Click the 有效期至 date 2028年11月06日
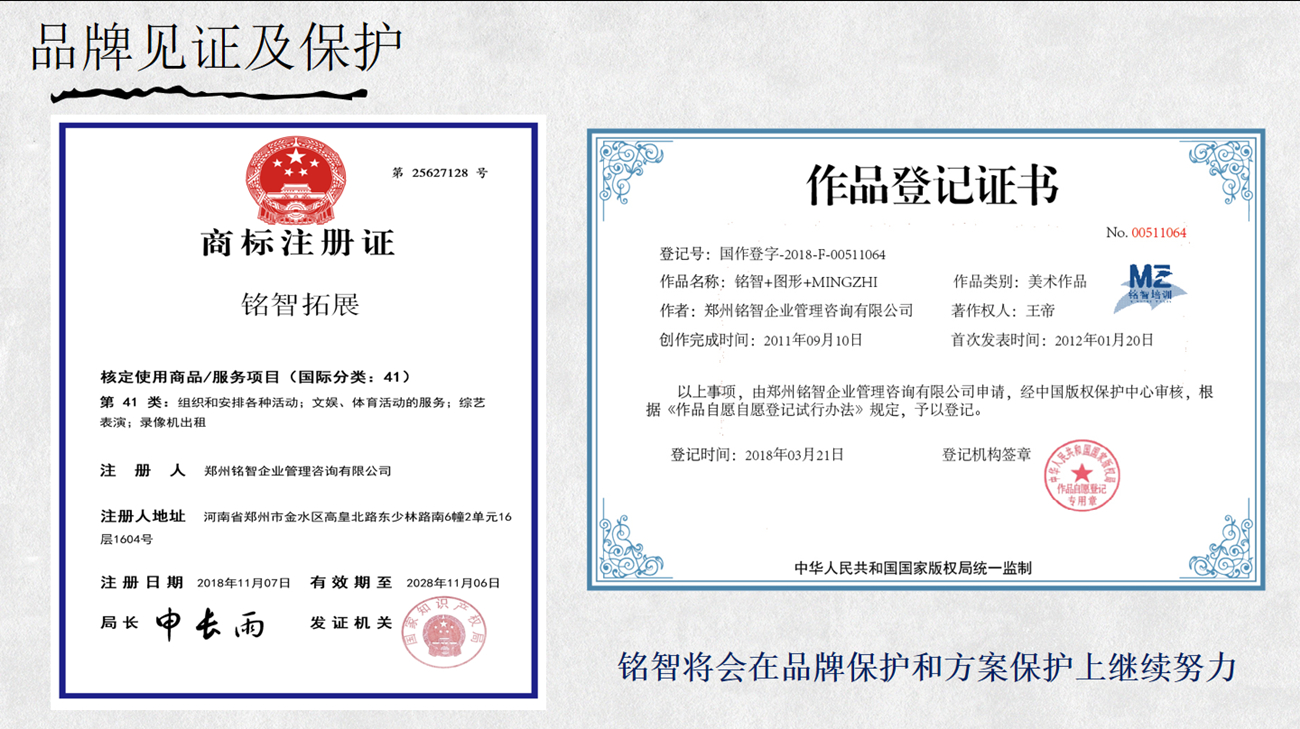 click(453, 583)
